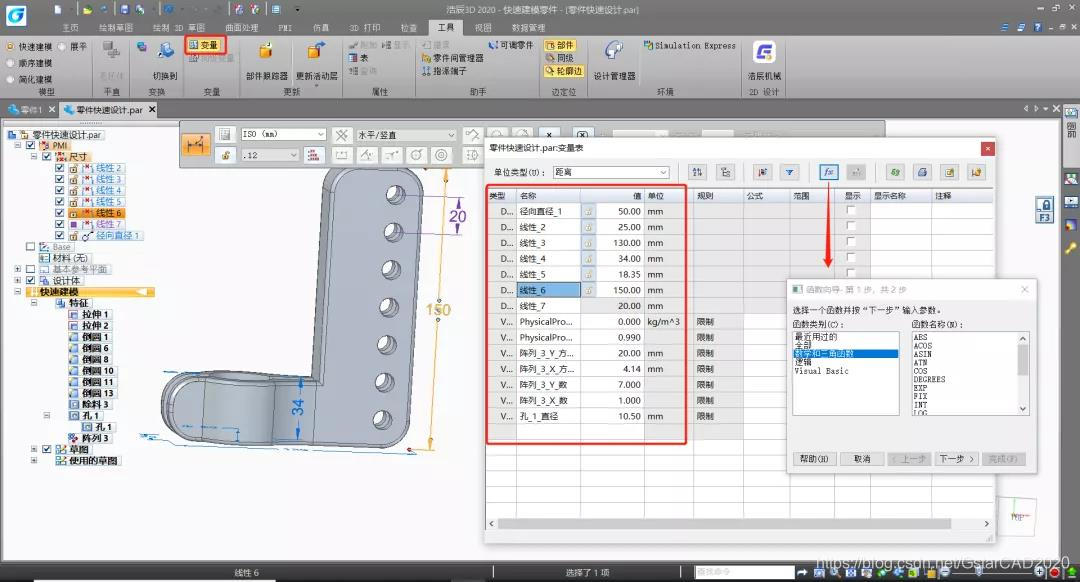Image resolution: width=1080 pixels, height=582 pixels.
Task: Click the lock icon in dimension toolbar
Action: (x=225, y=156)
